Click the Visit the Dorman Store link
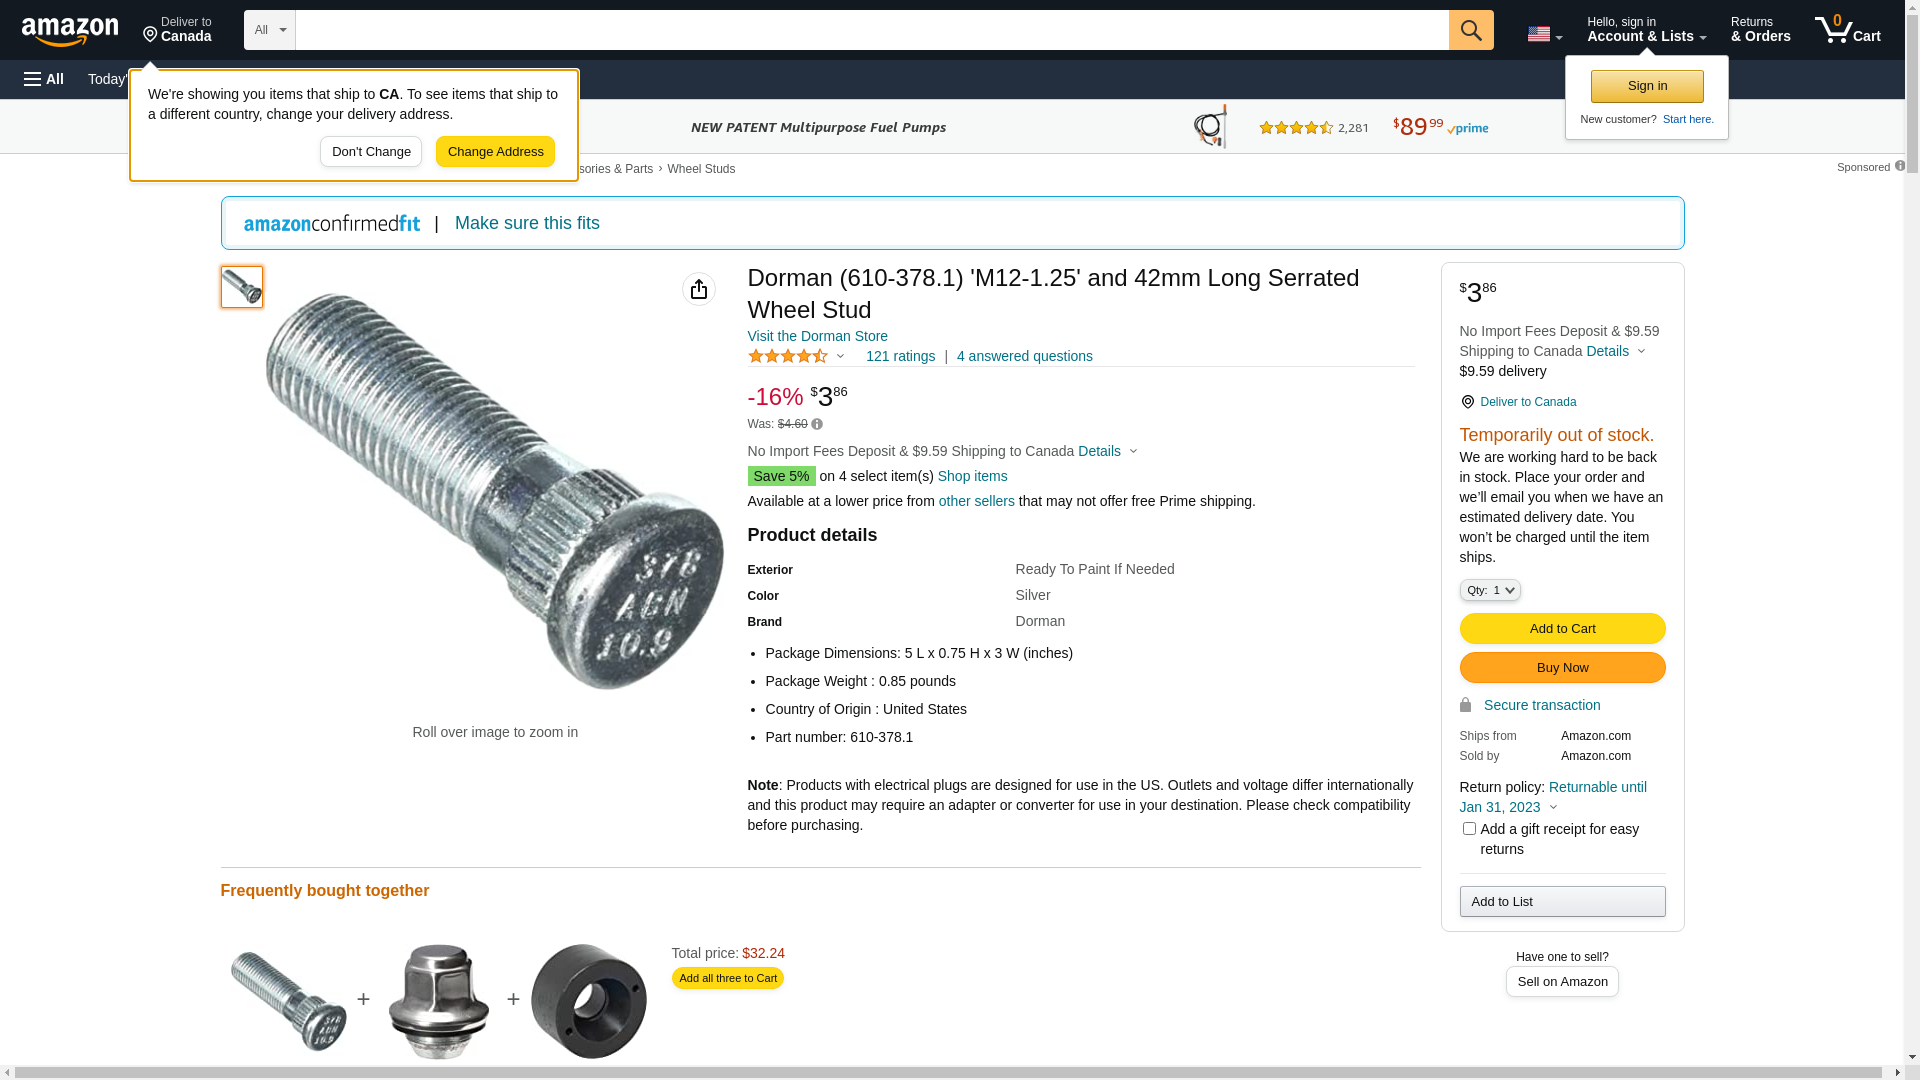1920x1080 pixels. tap(817, 336)
